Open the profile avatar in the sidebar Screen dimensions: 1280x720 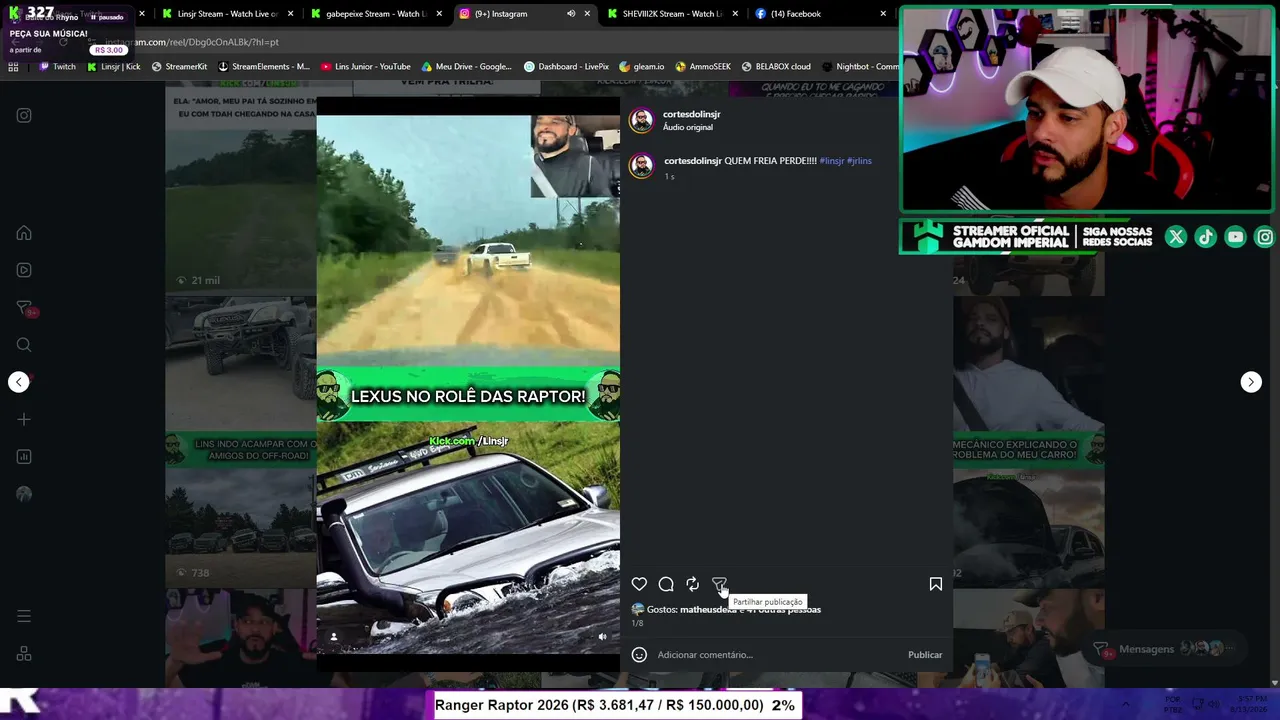[24, 494]
